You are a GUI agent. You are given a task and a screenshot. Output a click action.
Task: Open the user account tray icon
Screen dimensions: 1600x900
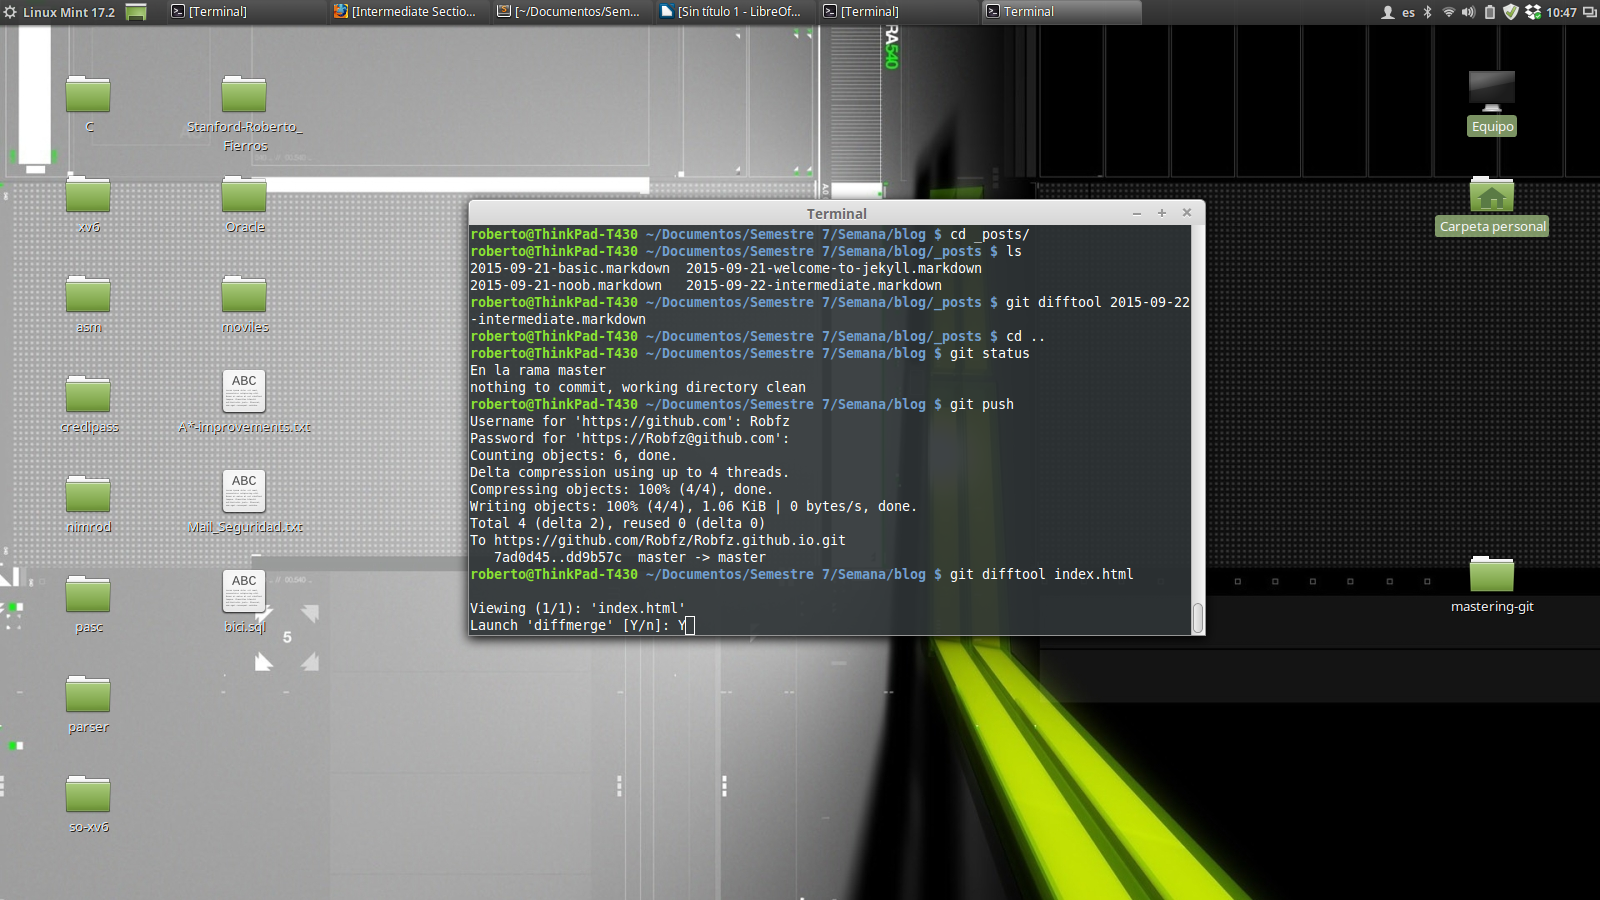(1388, 12)
